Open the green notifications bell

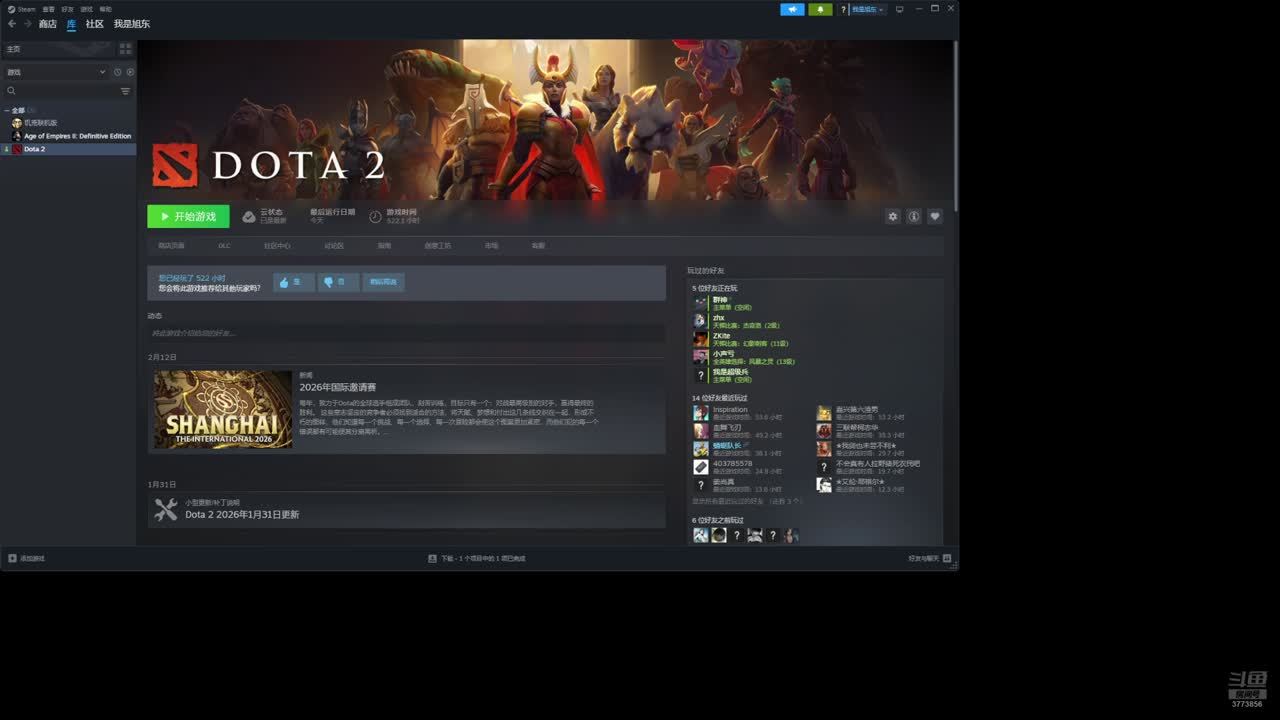(821, 9)
